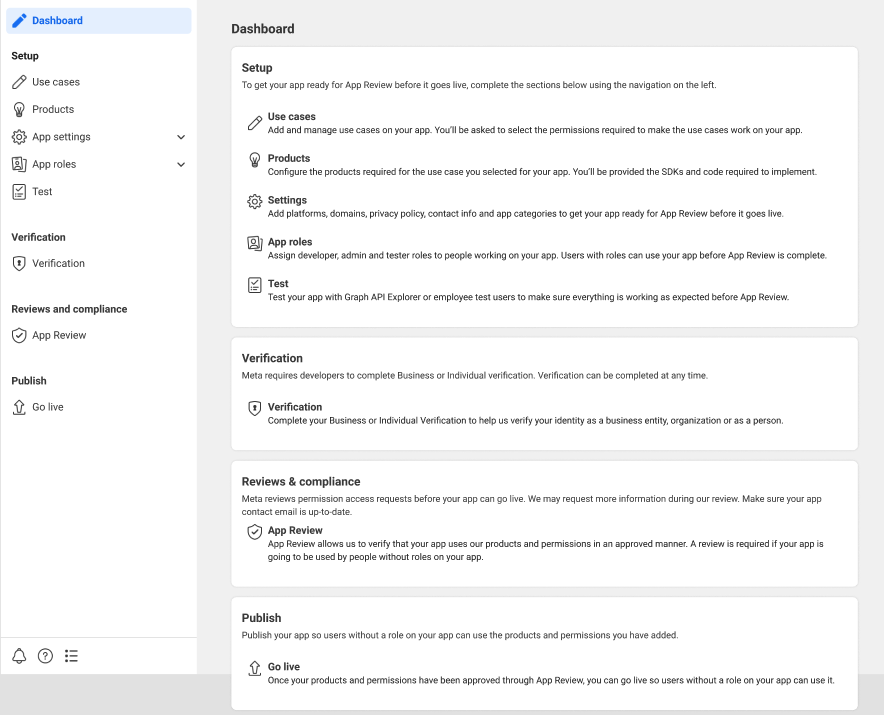Click the Products link in Setup card
Screen dimensions: 884x715
[x=289, y=158]
